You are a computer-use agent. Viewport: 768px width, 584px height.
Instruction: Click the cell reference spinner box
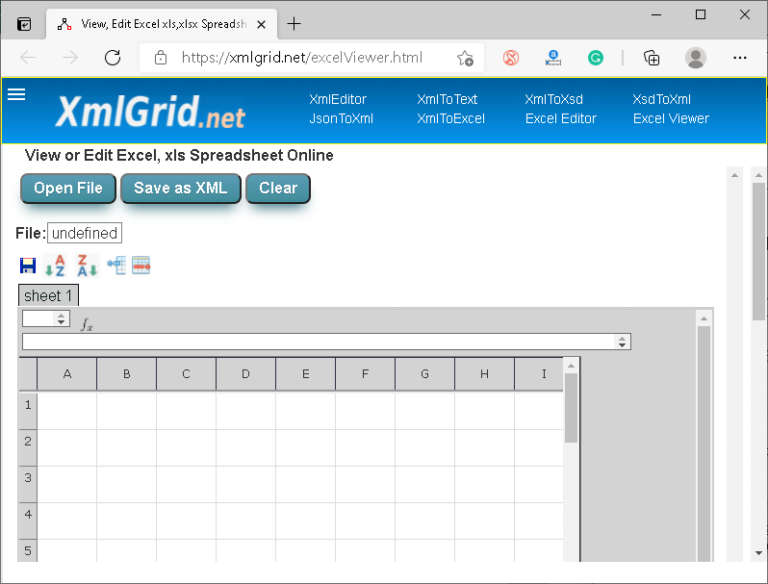[39, 319]
